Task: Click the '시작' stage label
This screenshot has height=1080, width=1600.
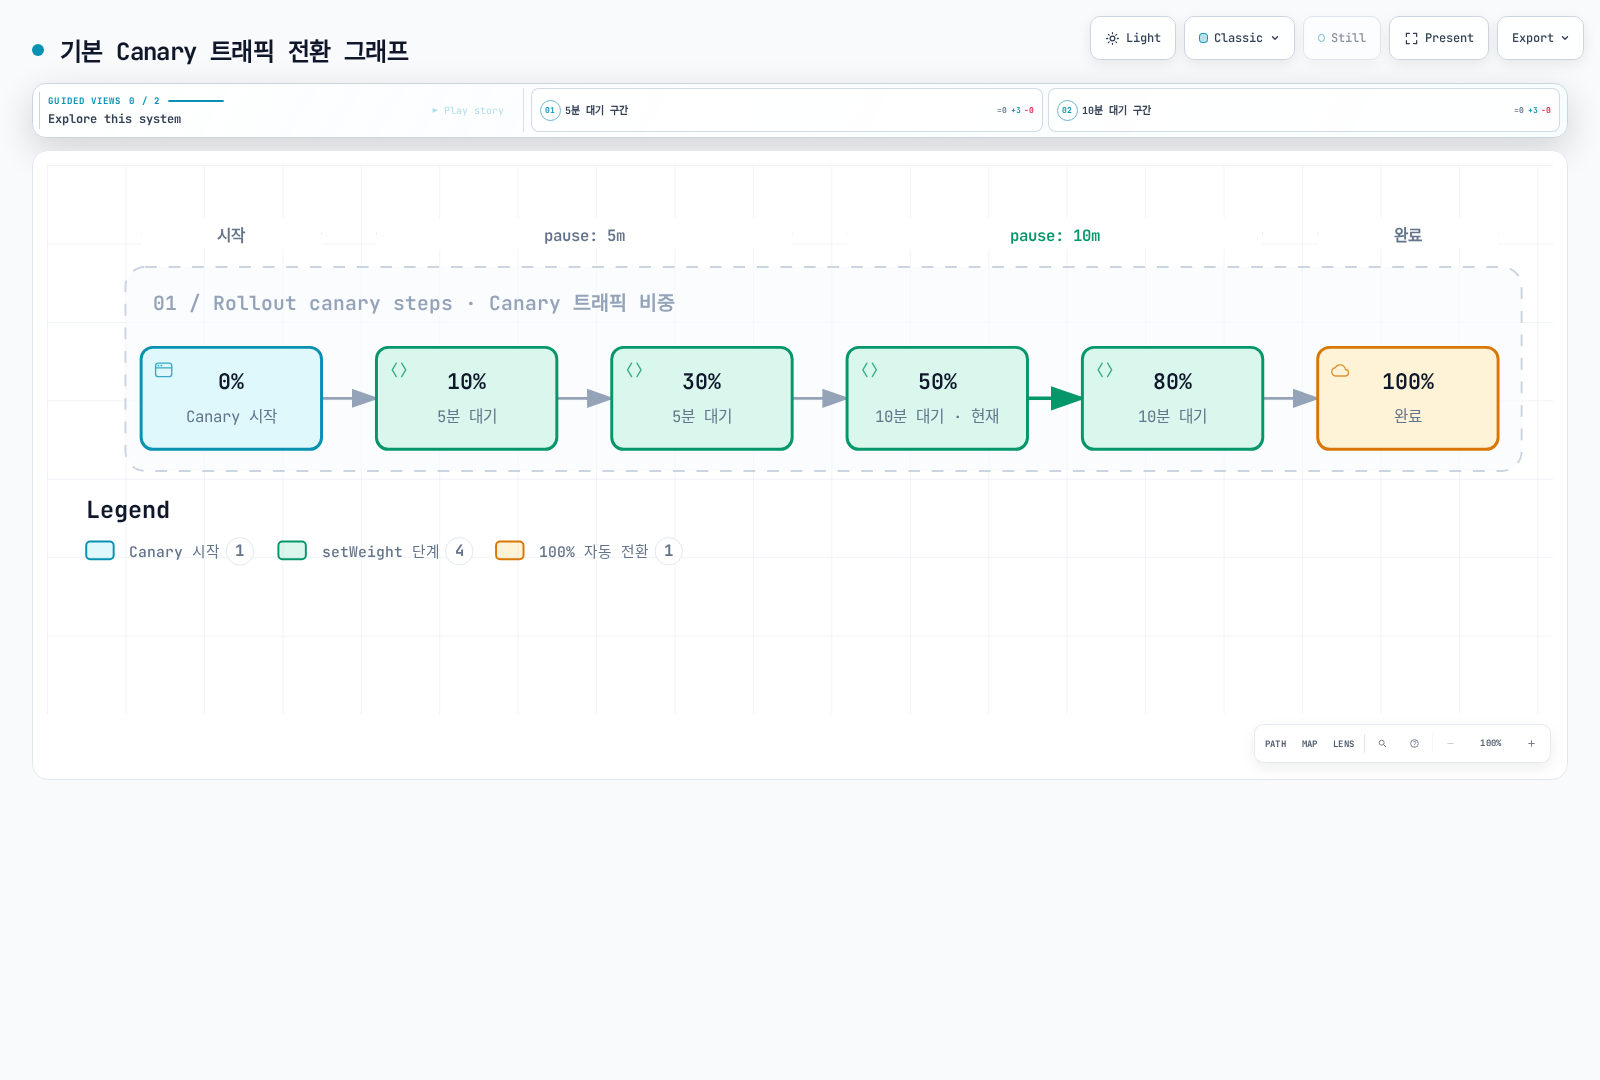Action: tap(231, 235)
